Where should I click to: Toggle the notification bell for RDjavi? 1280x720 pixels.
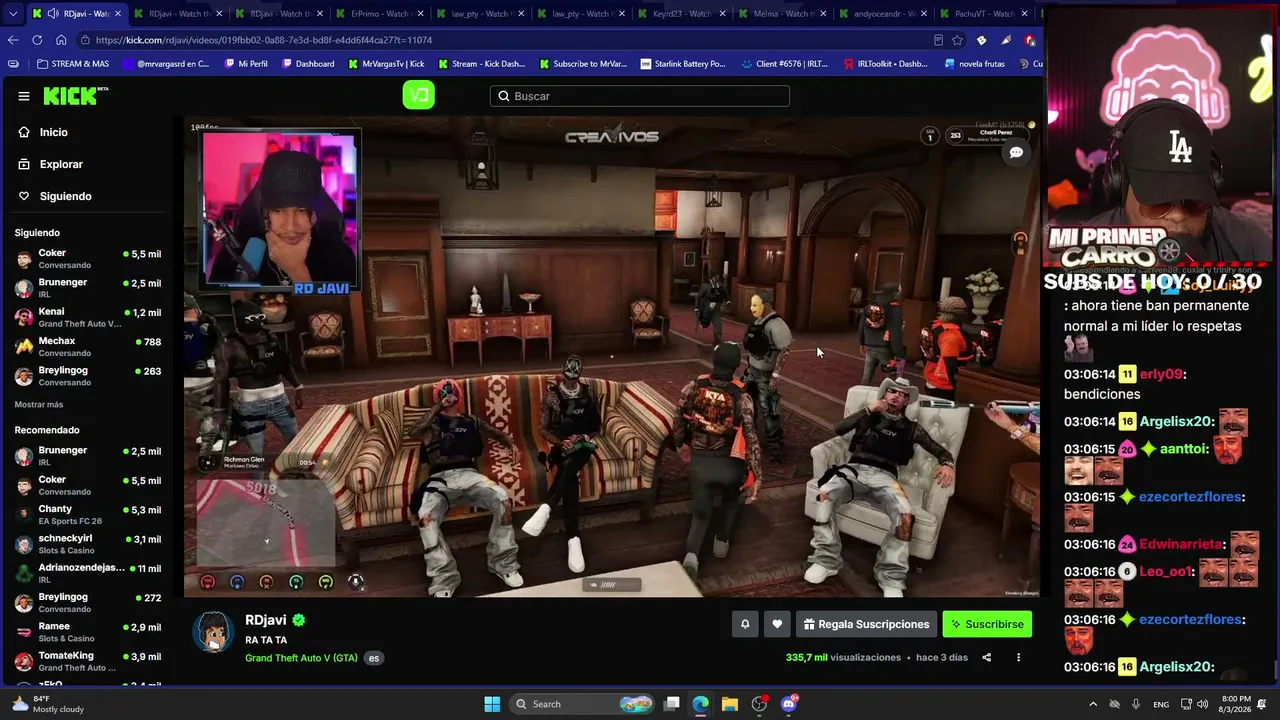(x=745, y=624)
